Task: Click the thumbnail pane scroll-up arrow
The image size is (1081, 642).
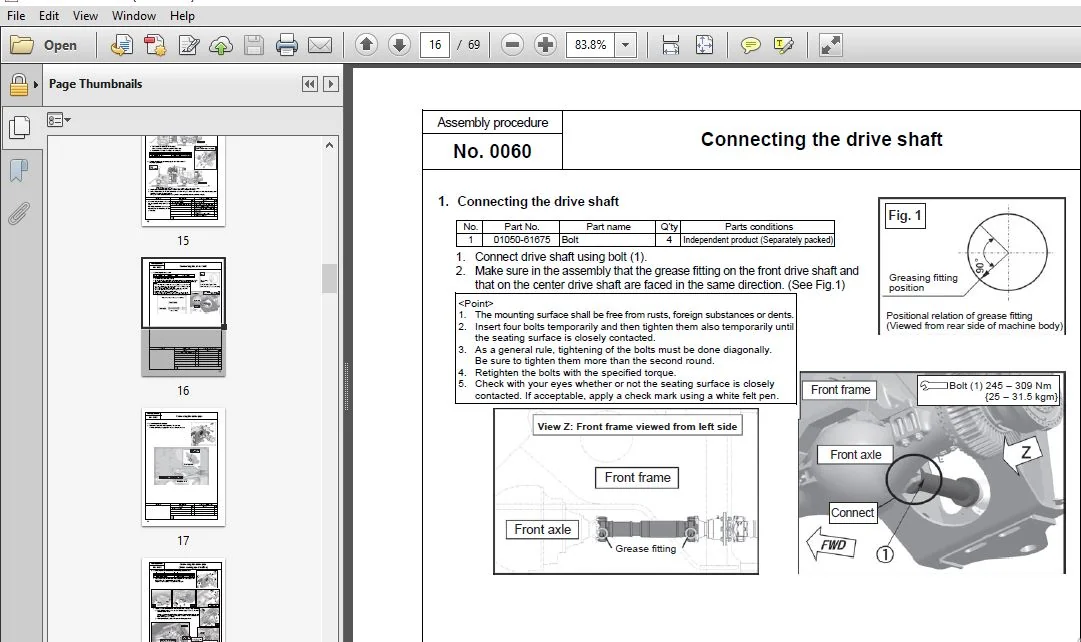Action: coord(330,145)
